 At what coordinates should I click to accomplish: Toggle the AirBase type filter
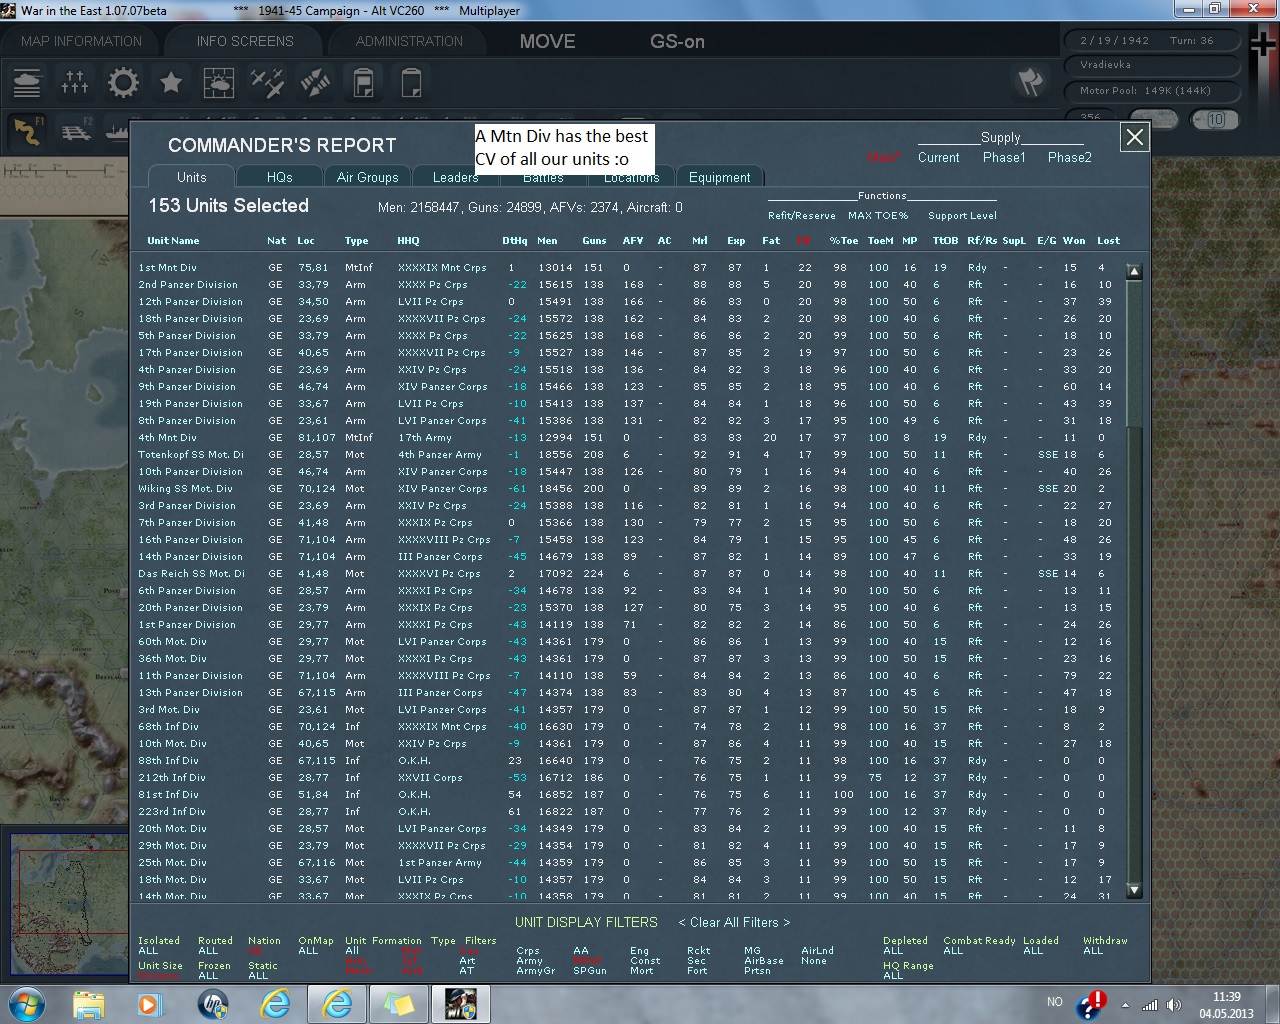click(x=764, y=961)
